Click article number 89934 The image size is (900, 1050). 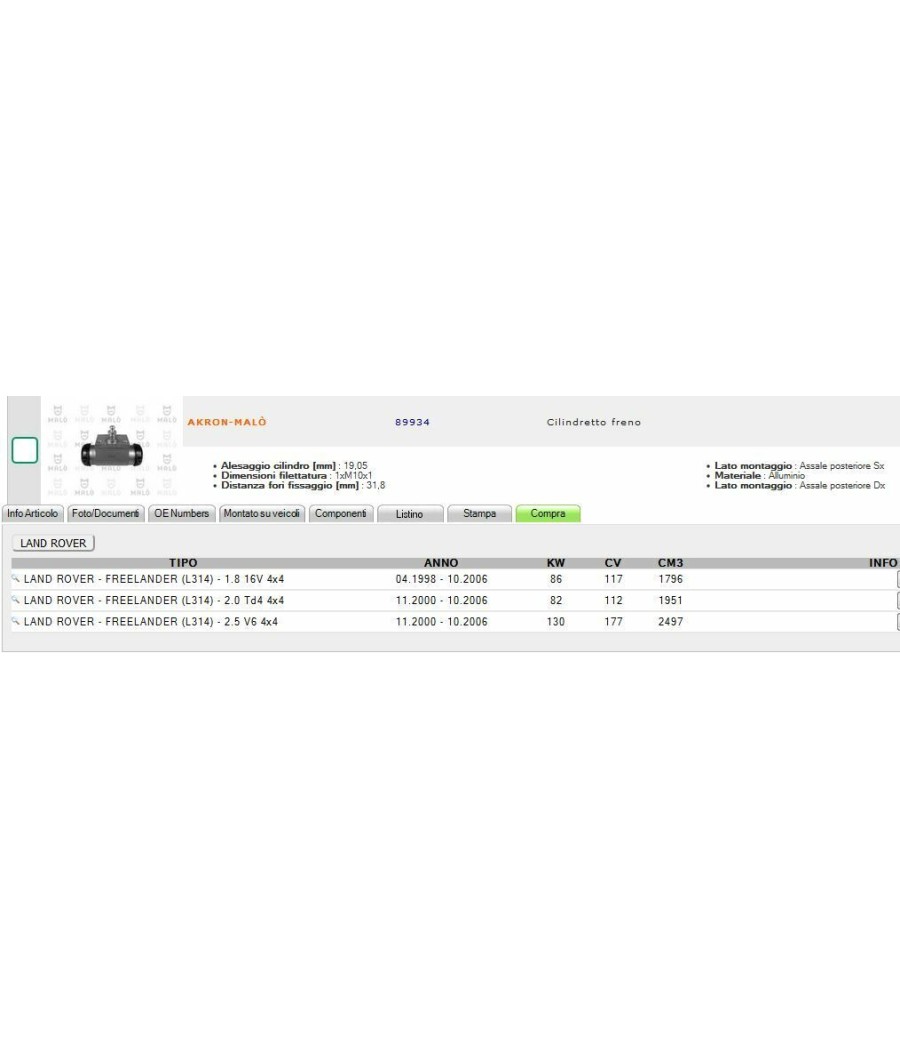[x=412, y=423]
